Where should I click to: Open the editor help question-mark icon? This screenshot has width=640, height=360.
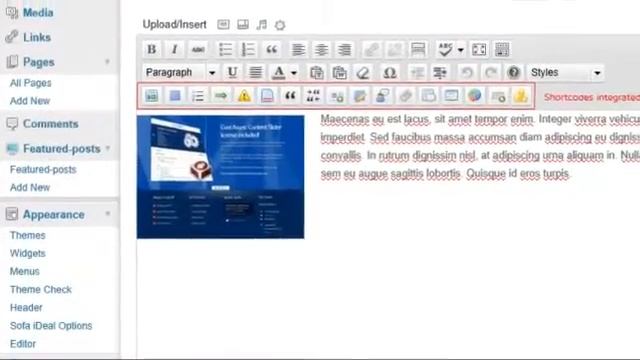pyautogui.click(x=513, y=72)
